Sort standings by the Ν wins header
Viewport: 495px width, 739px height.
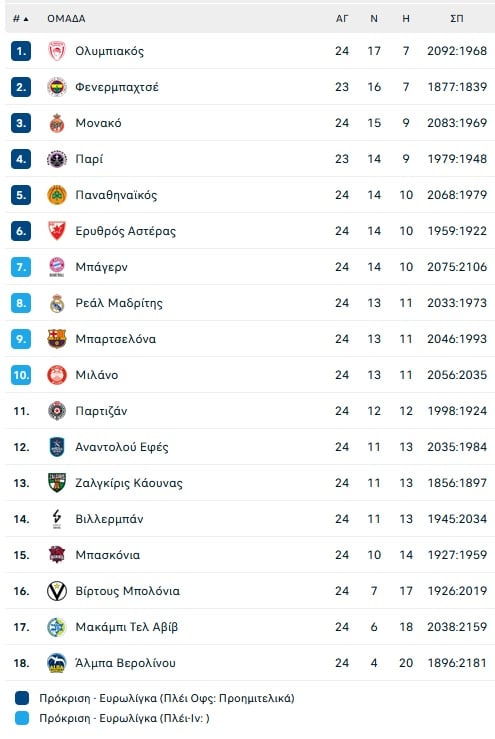coord(374,19)
